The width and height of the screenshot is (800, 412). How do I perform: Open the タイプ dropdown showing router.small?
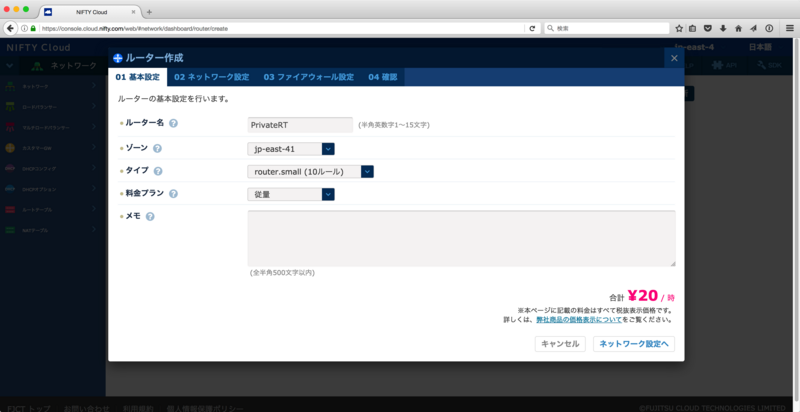[310, 172]
